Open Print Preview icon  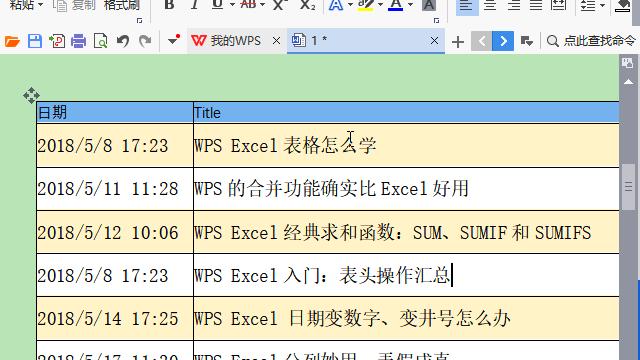point(100,41)
